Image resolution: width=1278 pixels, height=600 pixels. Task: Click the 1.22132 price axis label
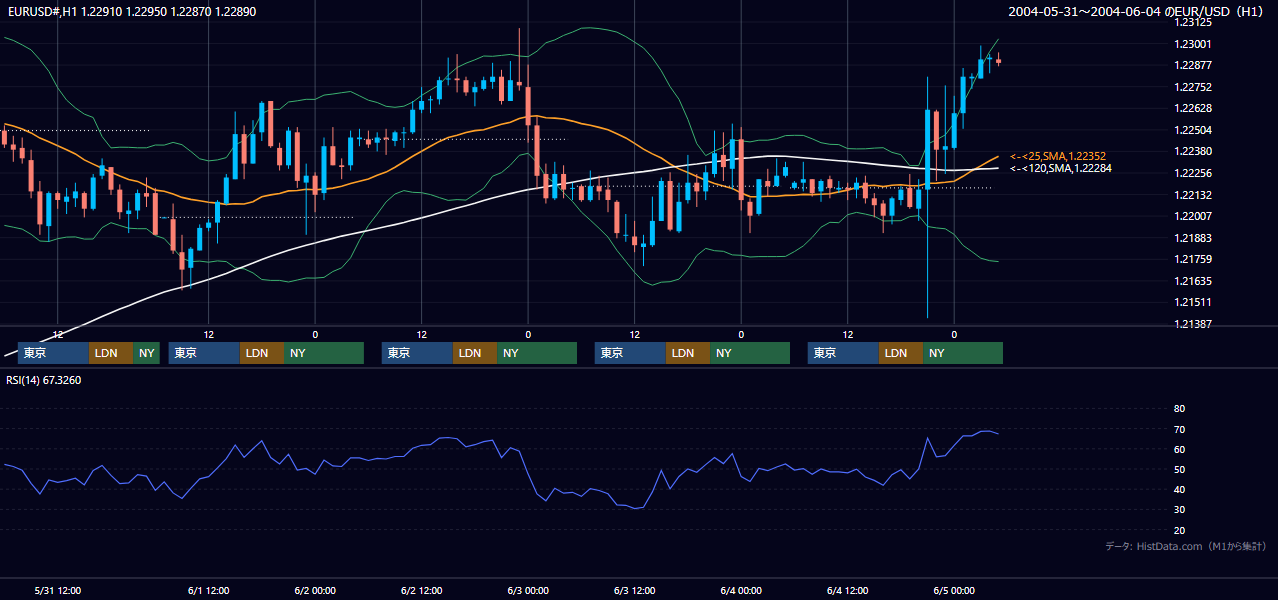point(1193,195)
